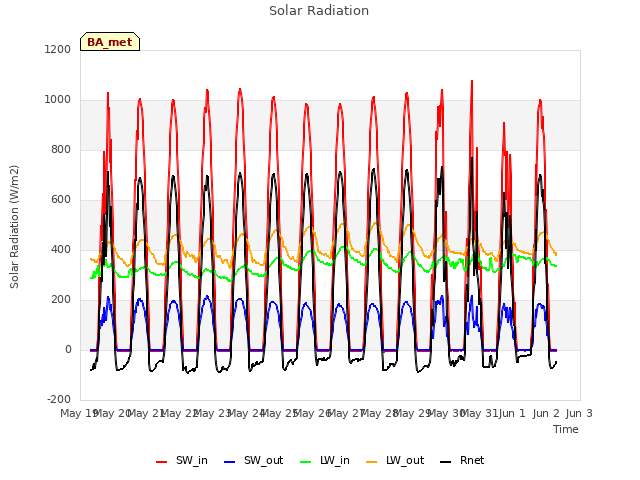The width and height of the screenshot is (640, 480).
Task: Click the 1200 y-axis tick label
Action: tap(58, 49)
